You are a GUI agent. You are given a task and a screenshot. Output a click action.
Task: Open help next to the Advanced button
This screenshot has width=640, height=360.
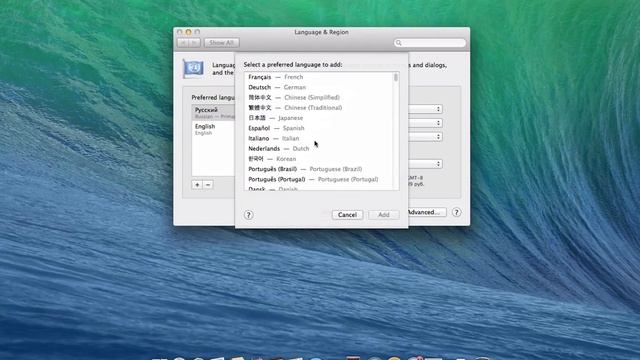pos(456,212)
